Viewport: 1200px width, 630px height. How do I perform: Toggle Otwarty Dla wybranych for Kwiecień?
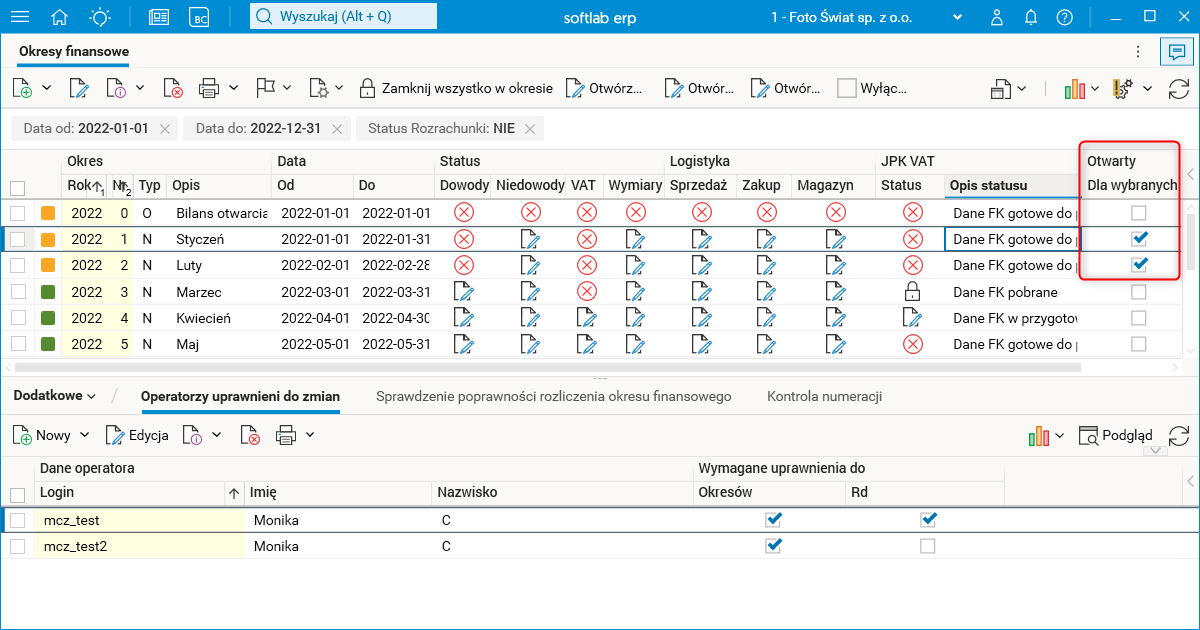click(x=1138, y=318)
